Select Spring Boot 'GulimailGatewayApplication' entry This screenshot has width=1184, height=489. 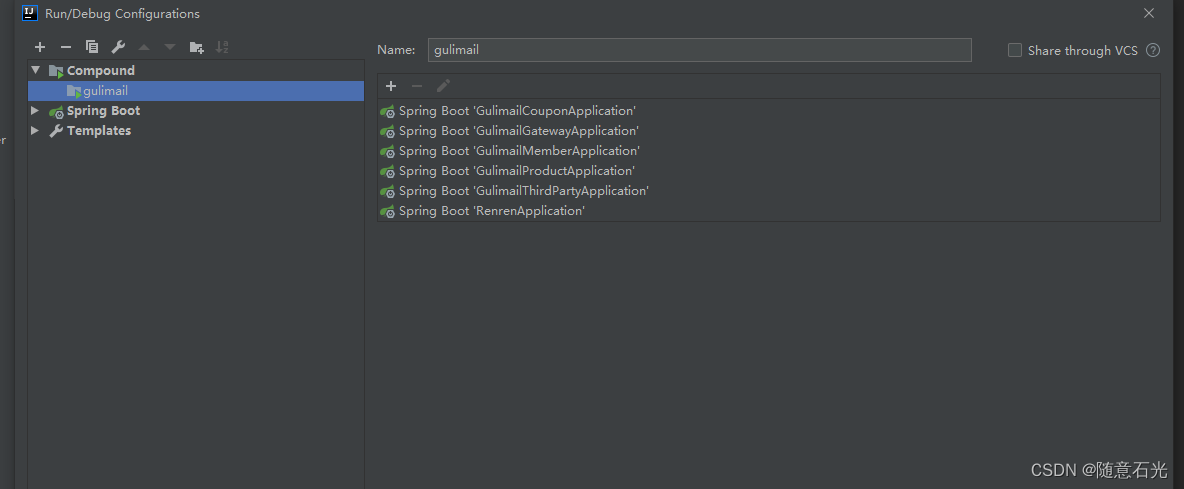pos(769,131)
